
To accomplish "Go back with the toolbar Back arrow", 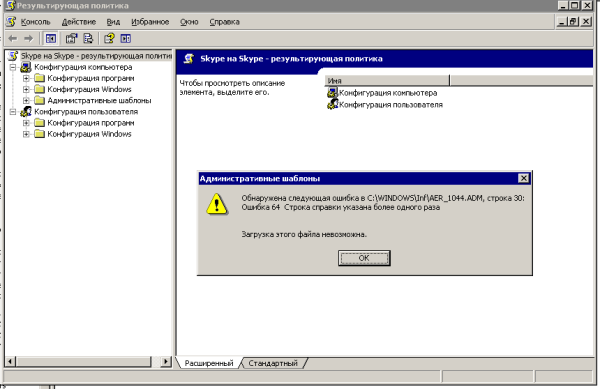I will click(13, 38).
